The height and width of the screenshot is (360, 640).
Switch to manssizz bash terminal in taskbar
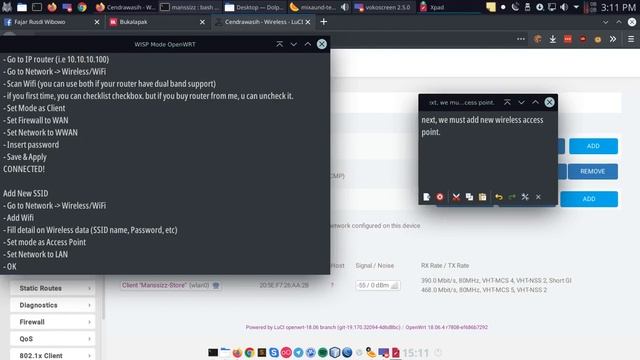pos(190,7)
